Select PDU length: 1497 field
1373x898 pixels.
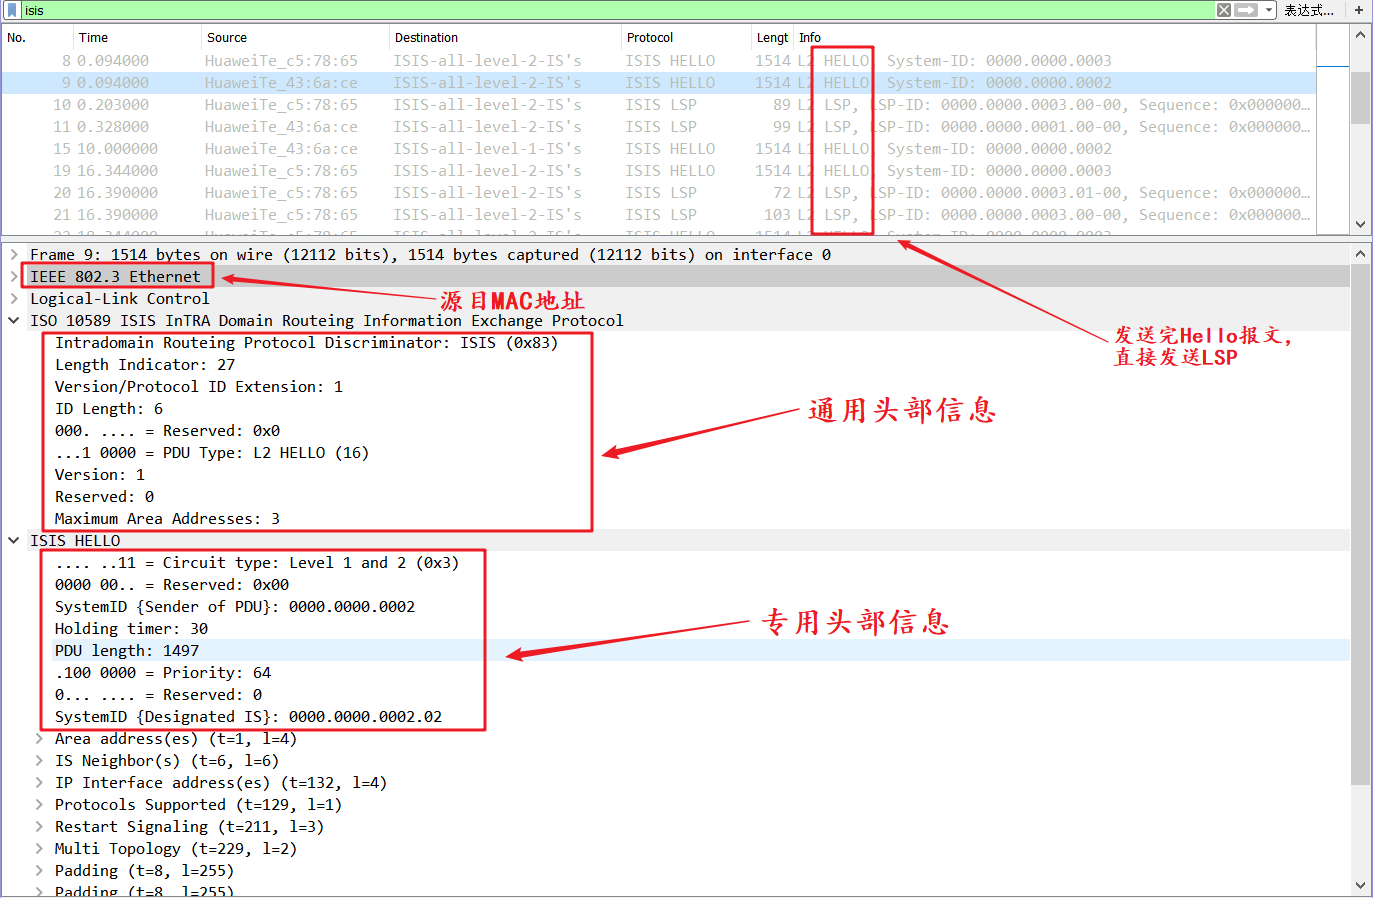[127, 651]
